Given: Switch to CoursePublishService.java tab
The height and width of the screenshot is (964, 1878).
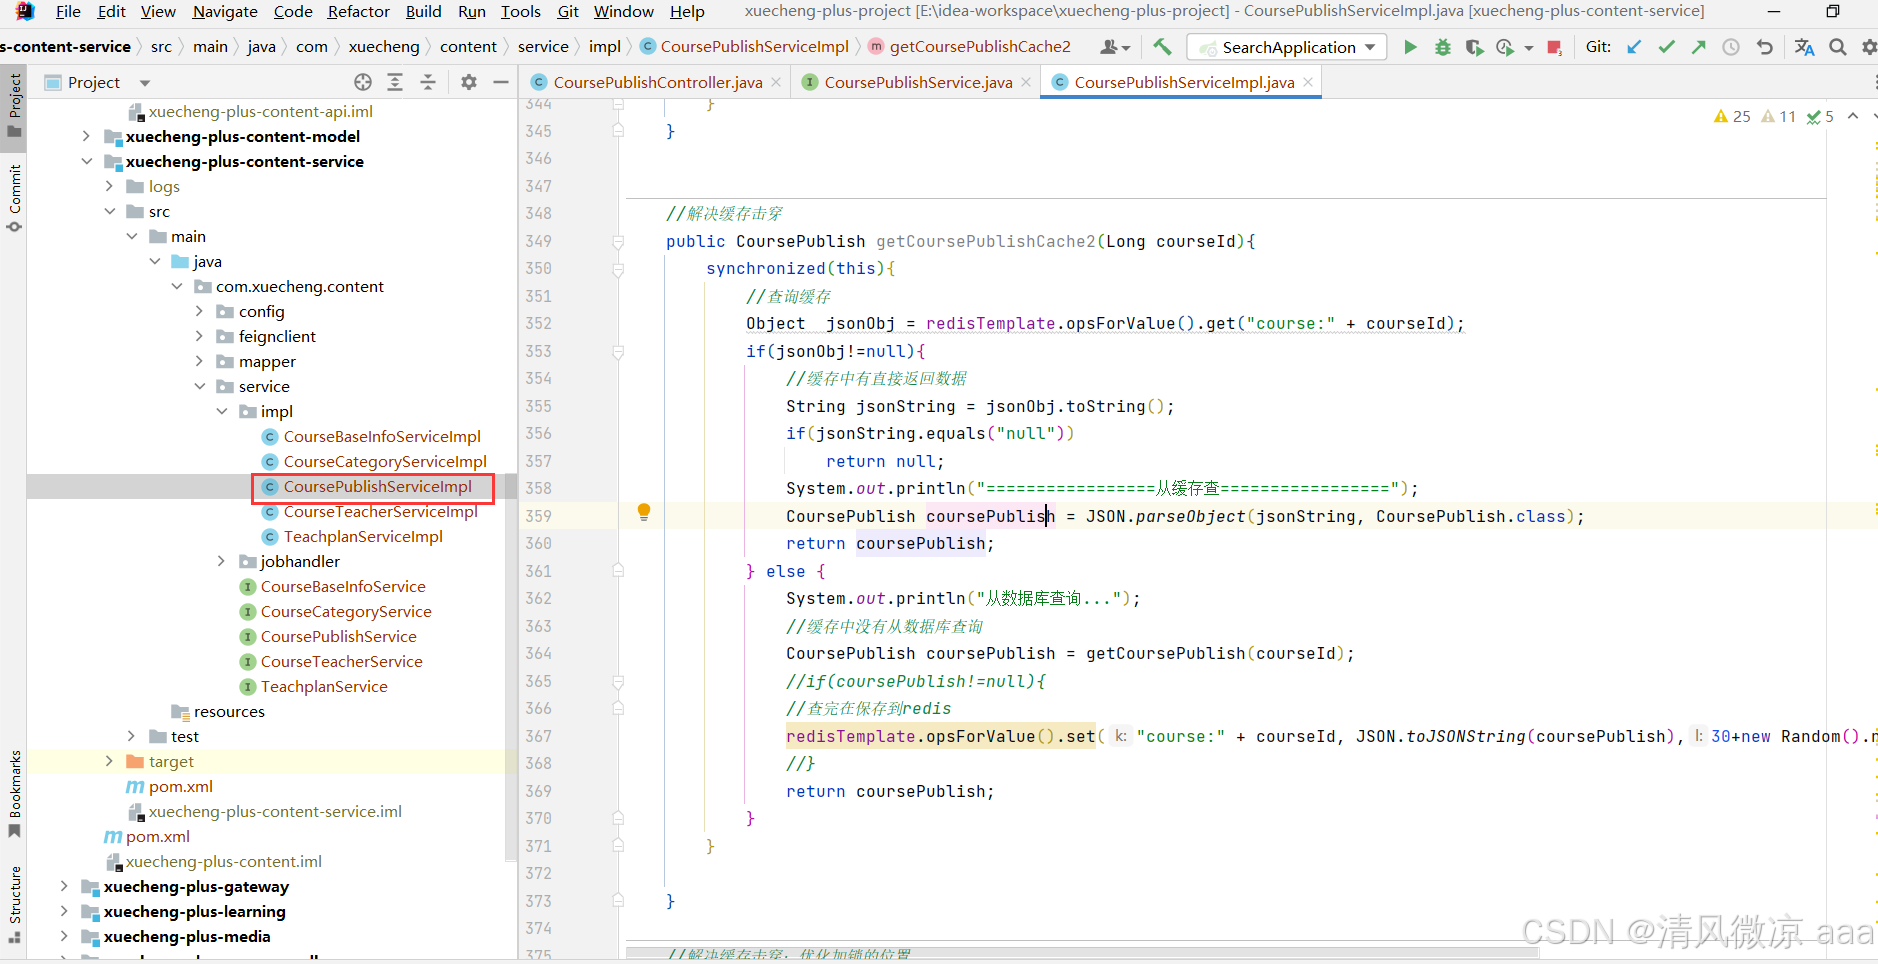Looking at the screenshot, I should point(918,82).
